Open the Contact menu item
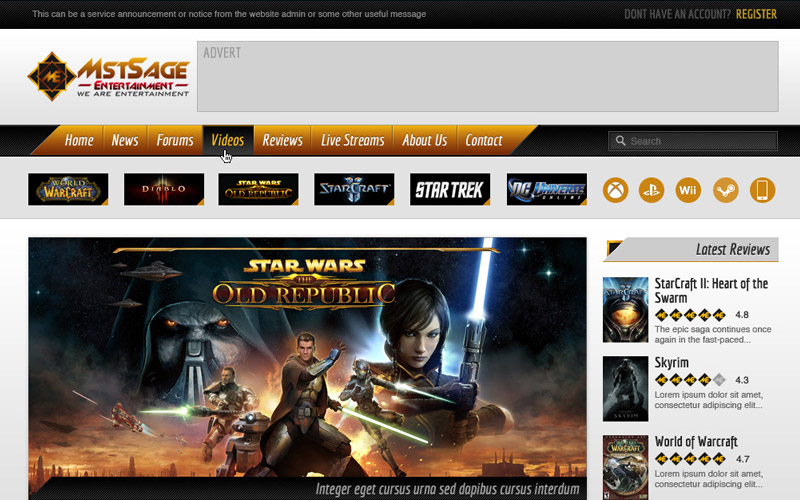Image resolution: width=800 pixels, height=500 pixels. click(484, 140)
